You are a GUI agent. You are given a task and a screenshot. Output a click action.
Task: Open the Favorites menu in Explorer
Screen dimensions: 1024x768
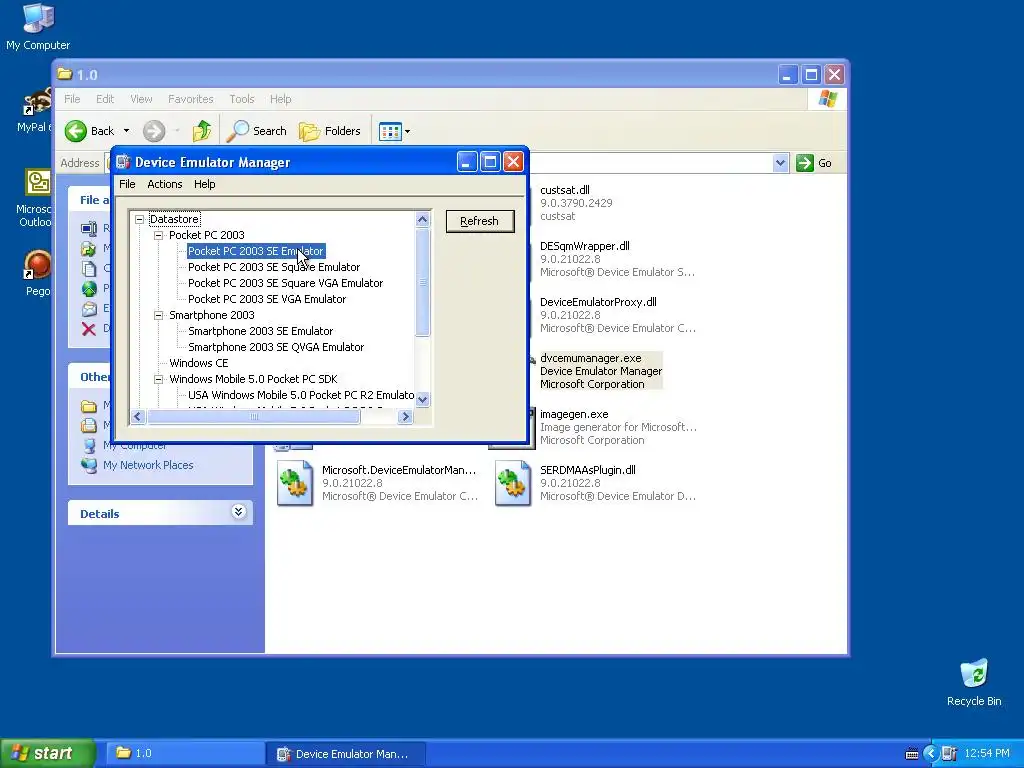point(191,99)
